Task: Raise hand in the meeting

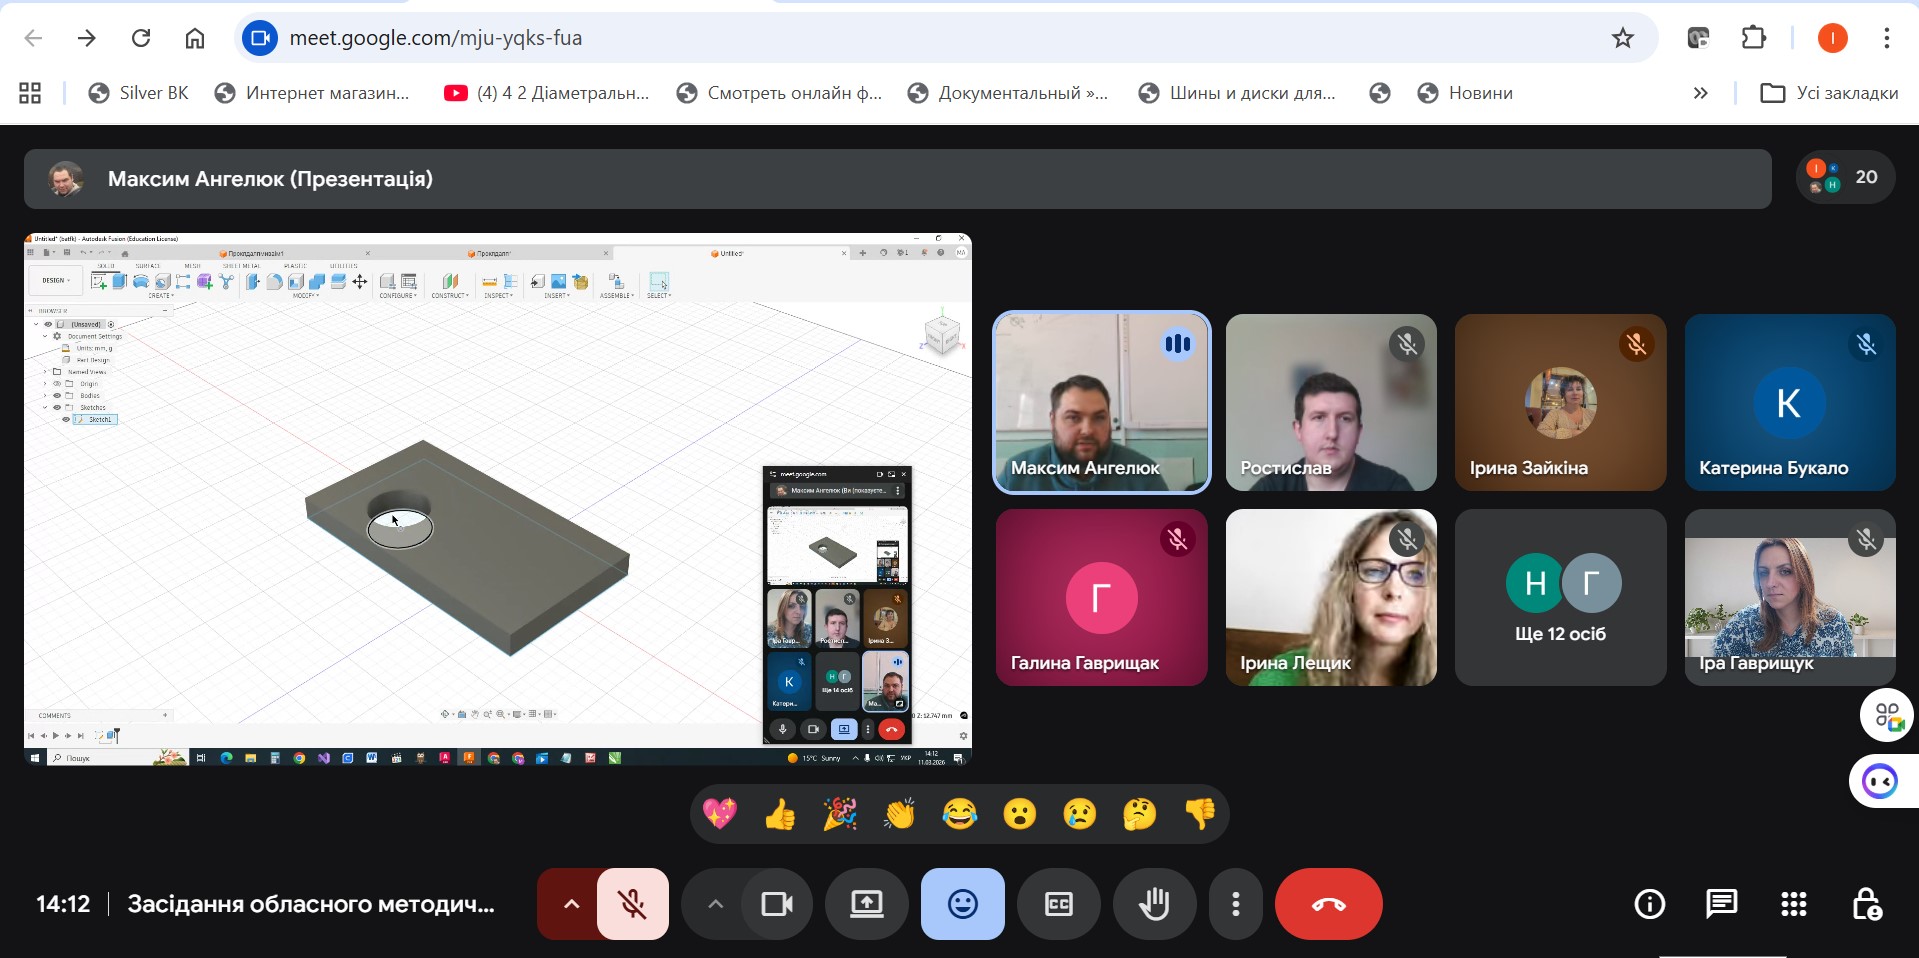Action: (1154, 904)
